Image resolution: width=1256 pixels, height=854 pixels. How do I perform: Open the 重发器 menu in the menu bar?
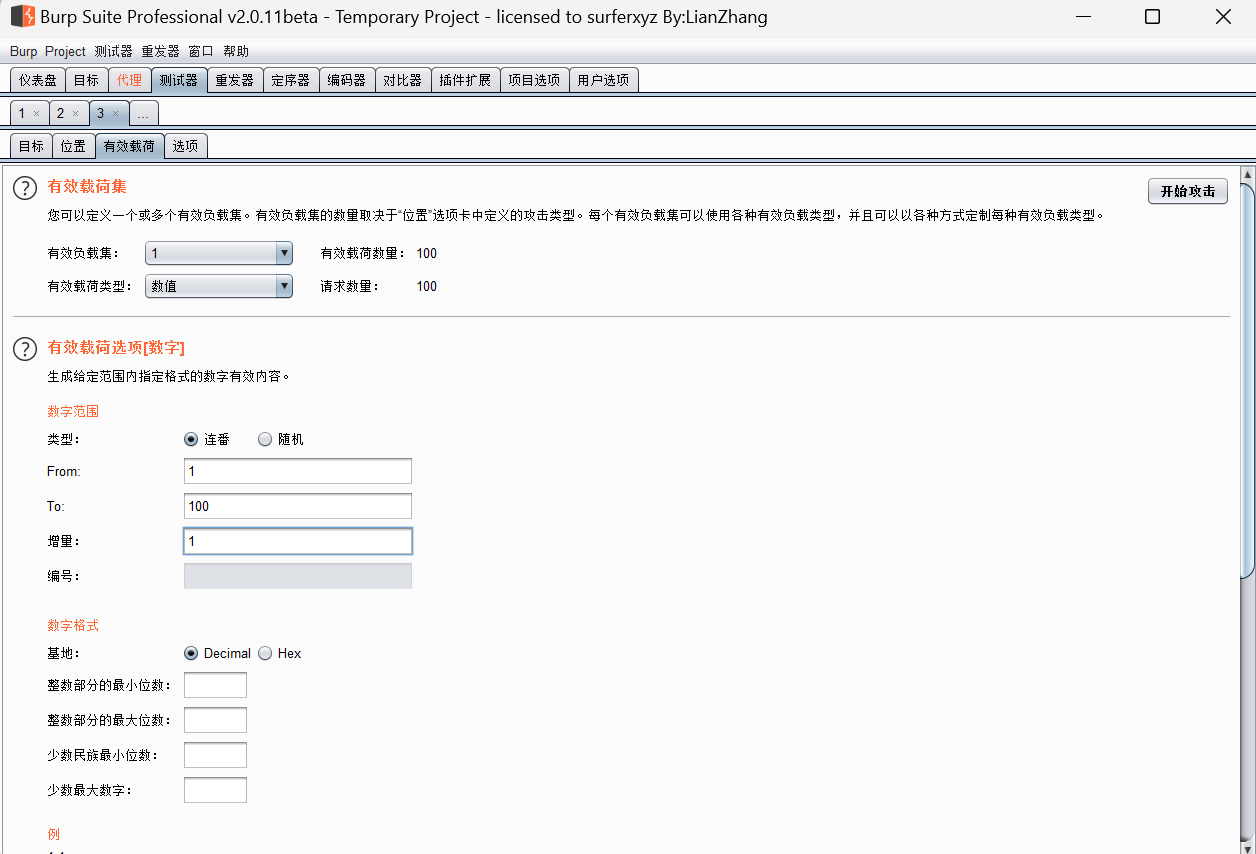tap(160, 51)
